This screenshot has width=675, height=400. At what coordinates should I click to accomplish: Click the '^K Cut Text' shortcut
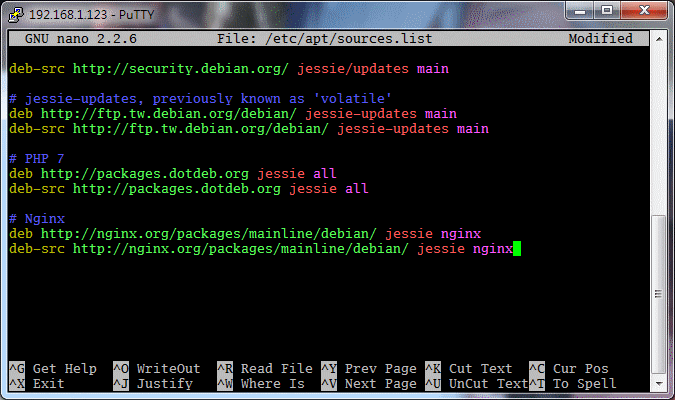[469, 369]
